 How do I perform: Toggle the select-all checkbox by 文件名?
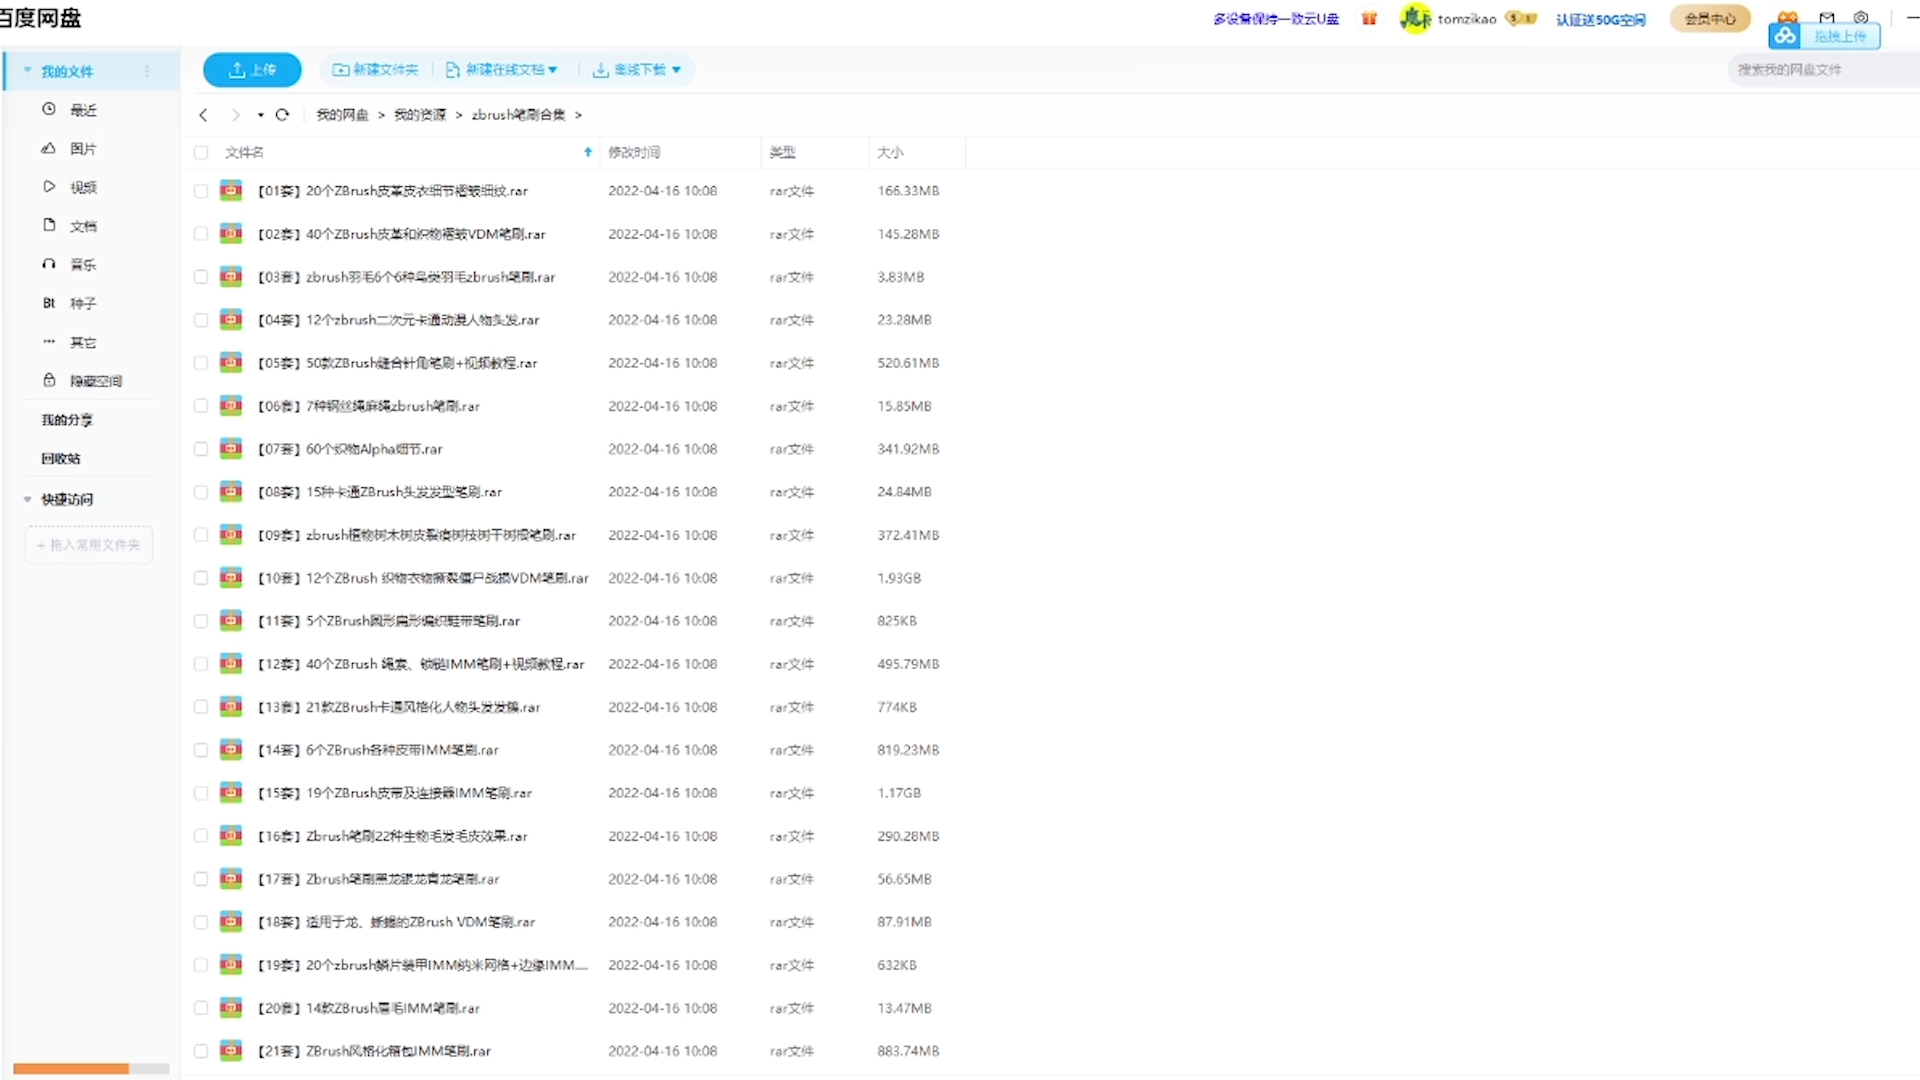[201, 153]
